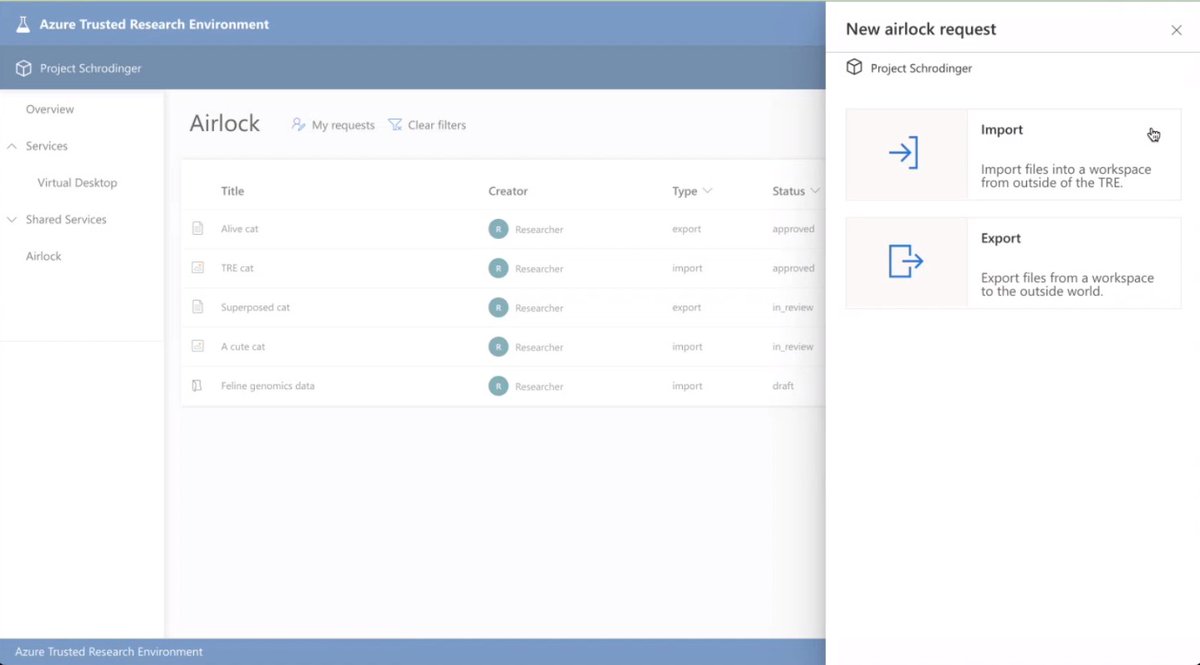Choose Import to create an import request
Viewport: 1200px width, 665px height.
pyautogui.click(x=1013, y=154)
